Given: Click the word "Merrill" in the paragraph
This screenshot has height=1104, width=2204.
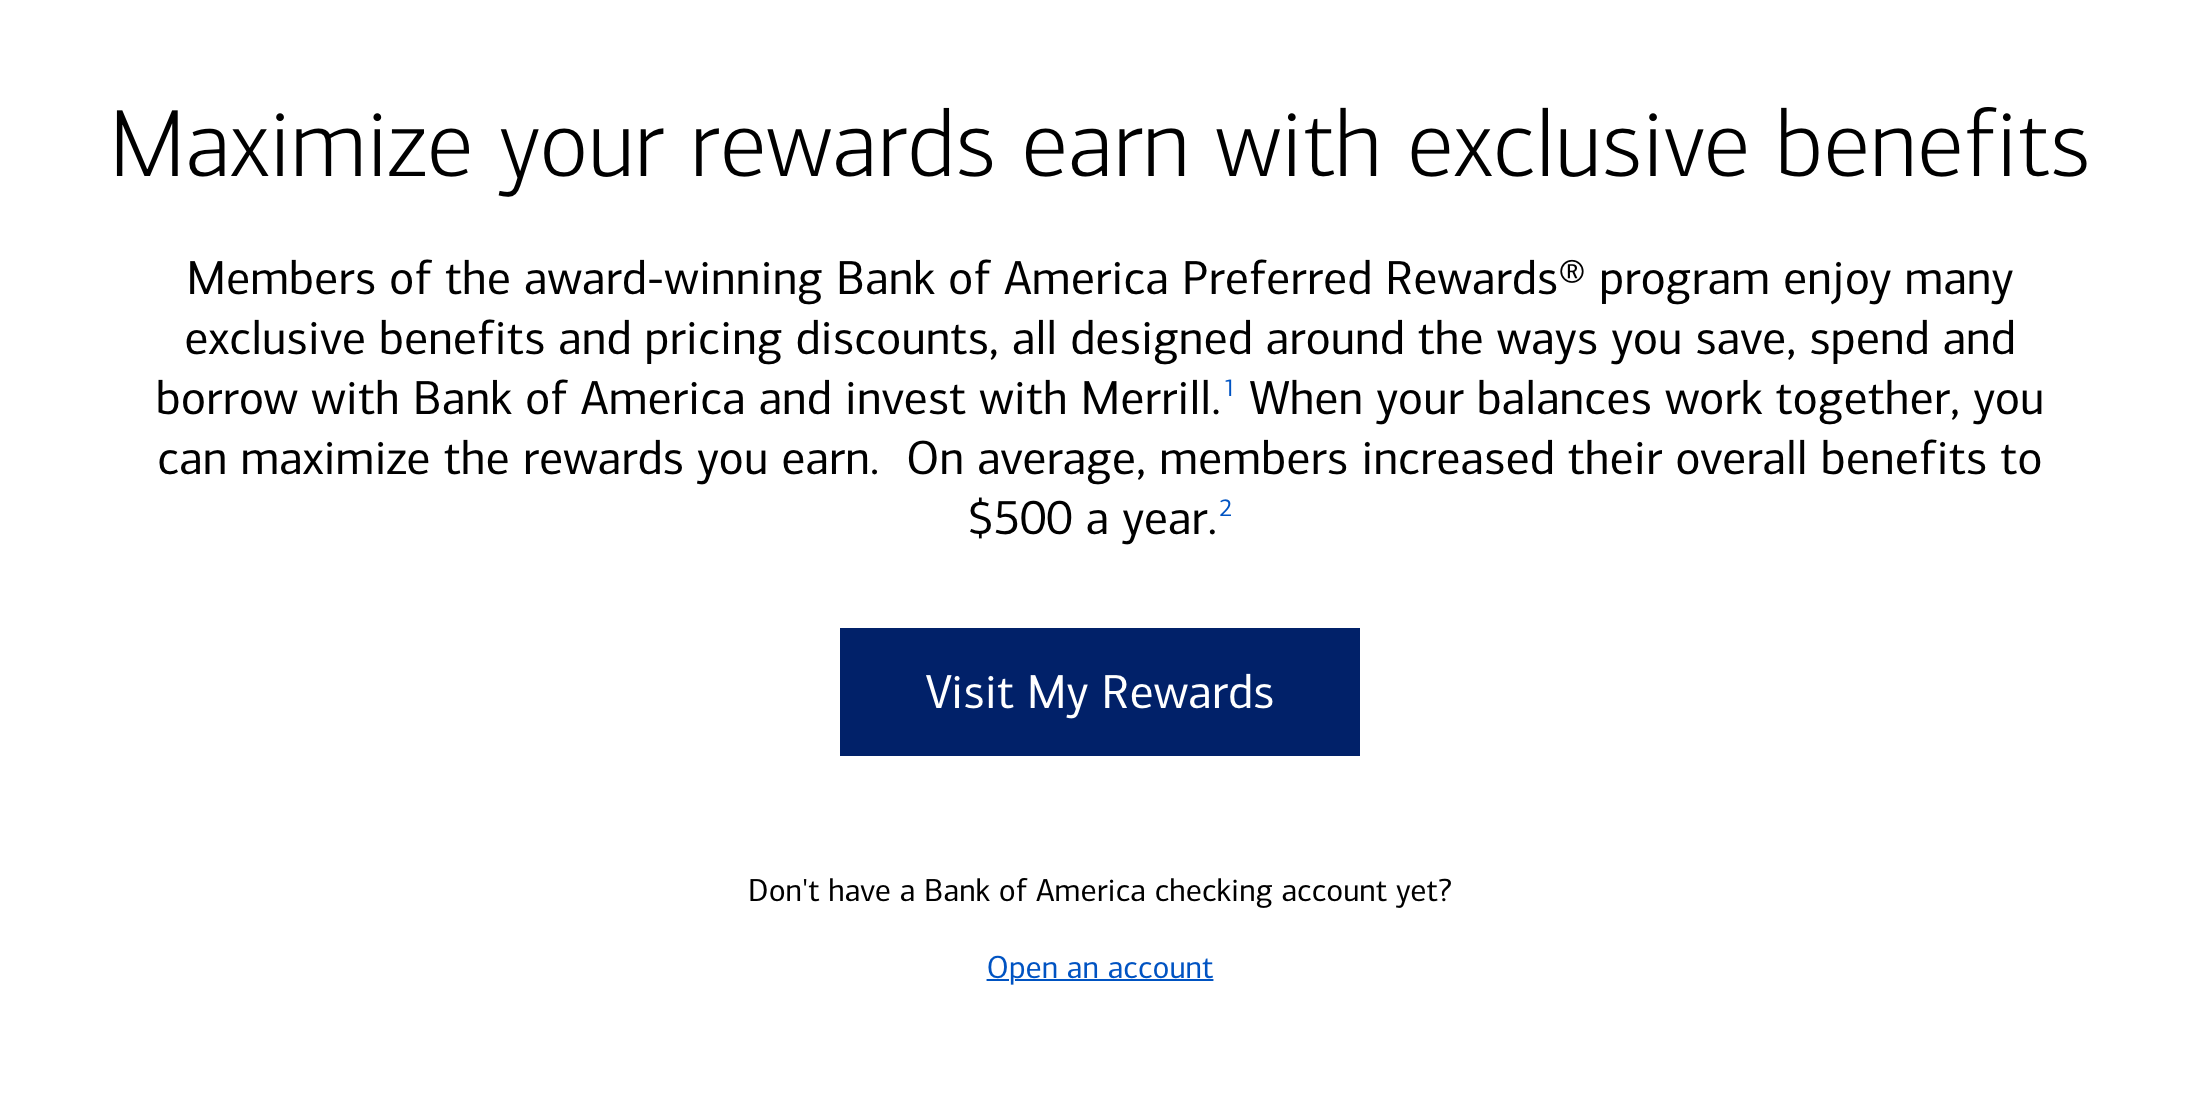Looking at the screenshot, I should (1150, 399).
